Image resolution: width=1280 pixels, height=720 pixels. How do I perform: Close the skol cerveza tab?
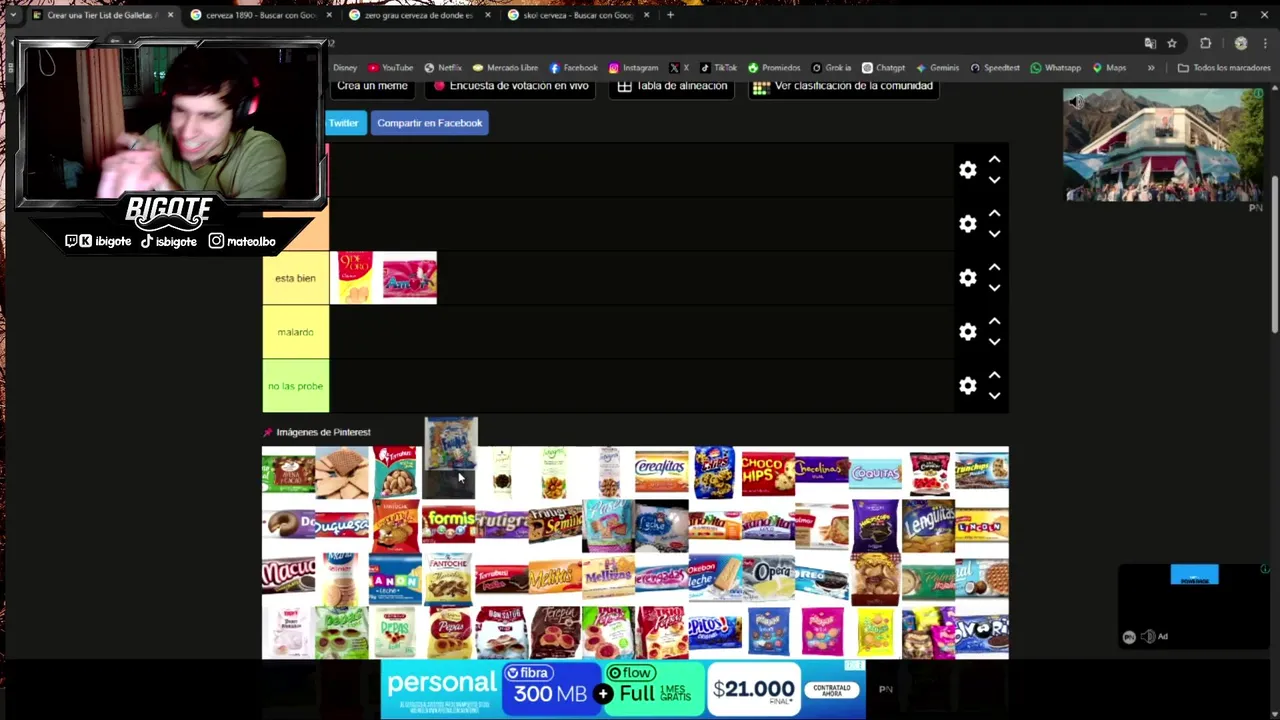click(x=646, y=15)
